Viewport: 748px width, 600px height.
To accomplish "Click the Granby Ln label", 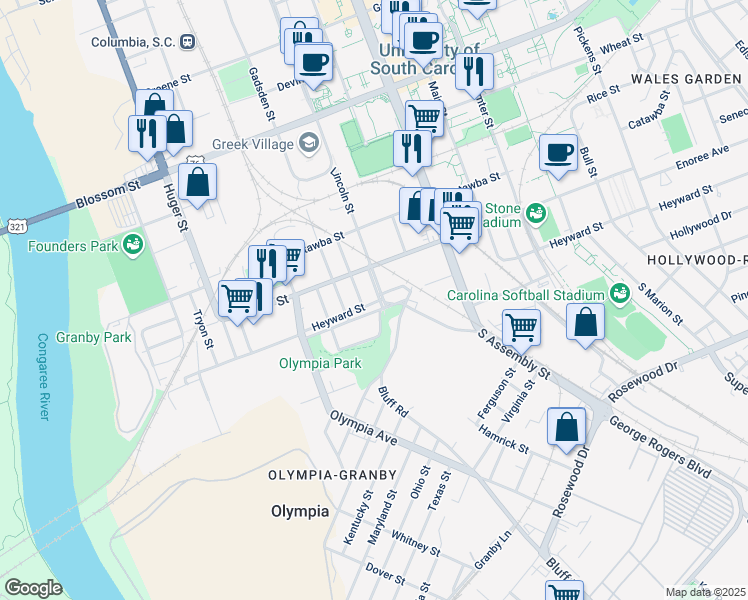I will point(493,550).
